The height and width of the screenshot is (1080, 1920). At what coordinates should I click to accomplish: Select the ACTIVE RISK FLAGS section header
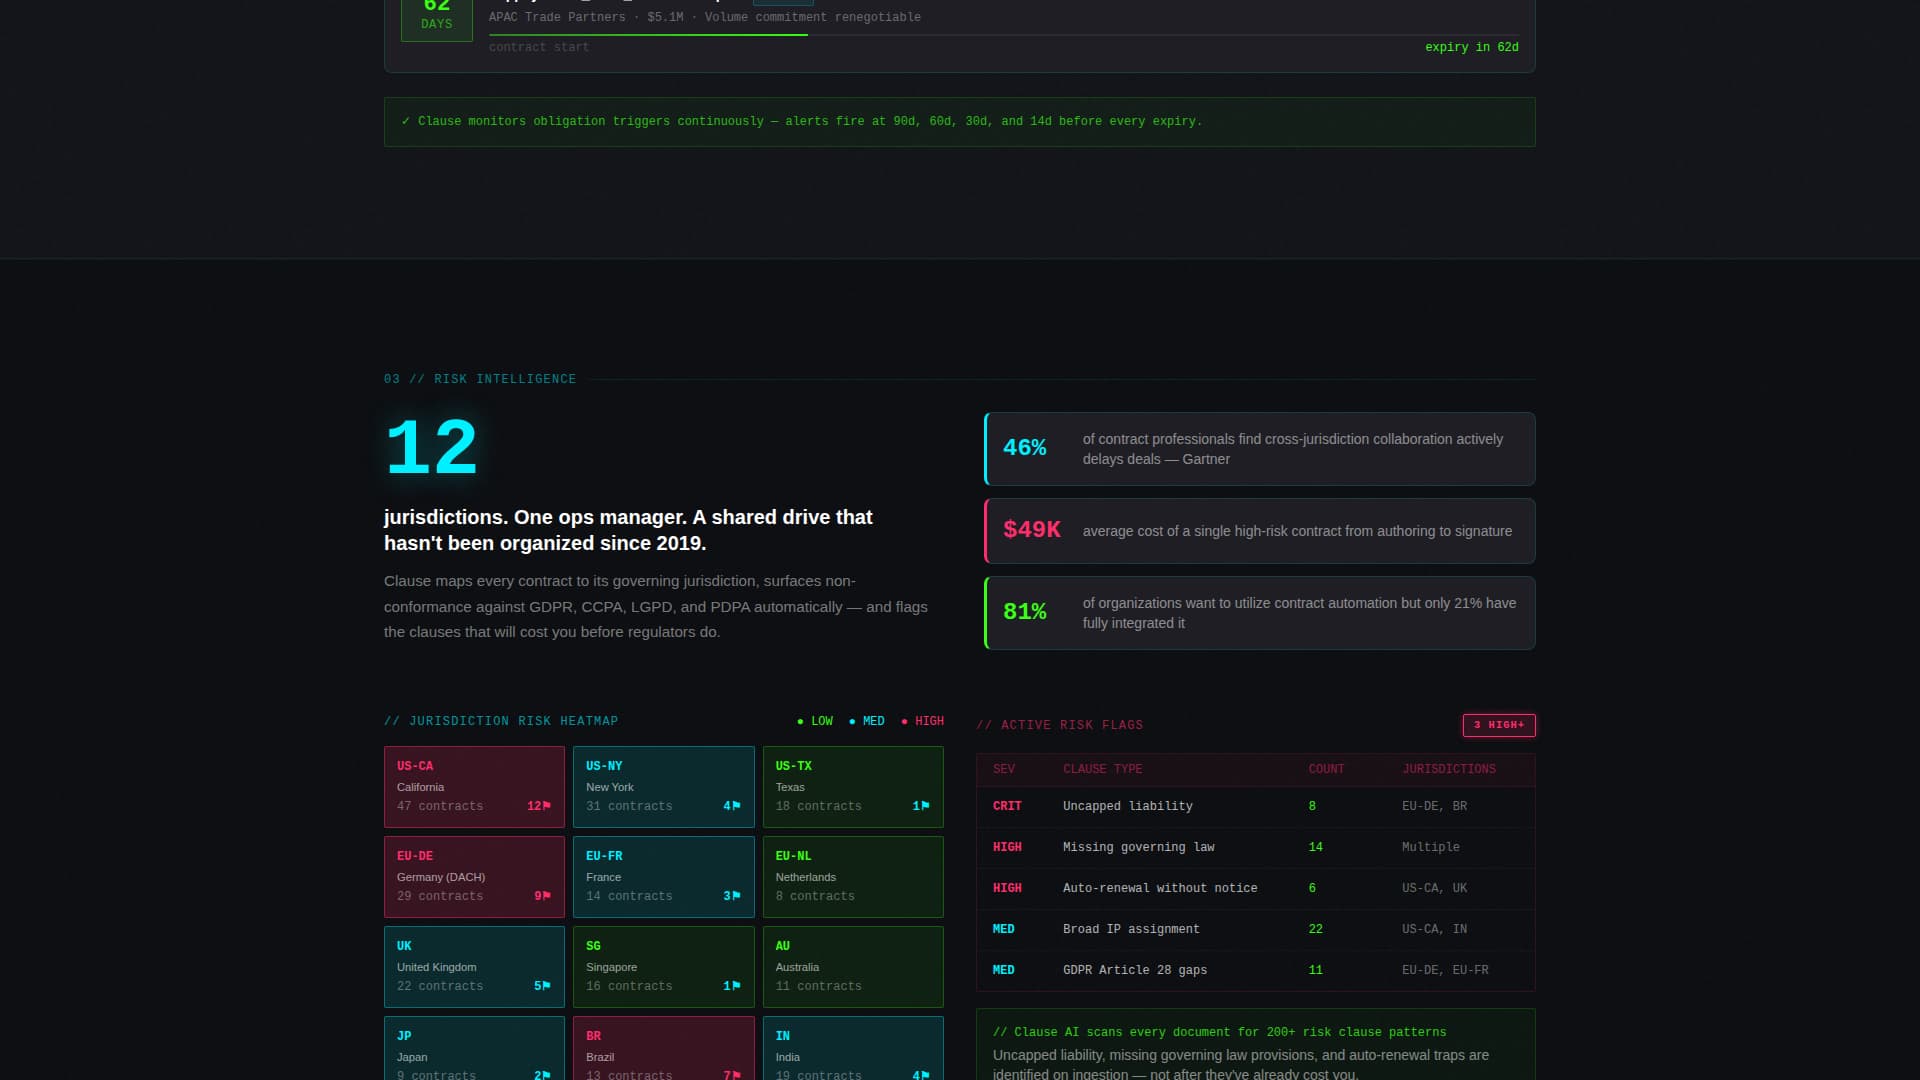[x=1061, y=725]
